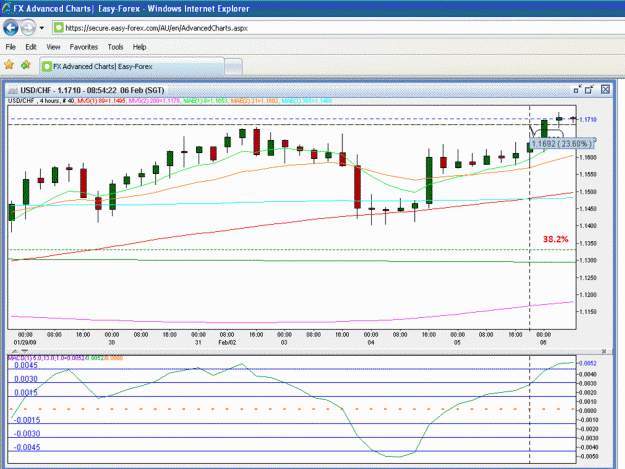The width and height of the screenshot is (625, 469).
Task: Click the Feb/02 date axis label
Action: [x=227, y=342]
